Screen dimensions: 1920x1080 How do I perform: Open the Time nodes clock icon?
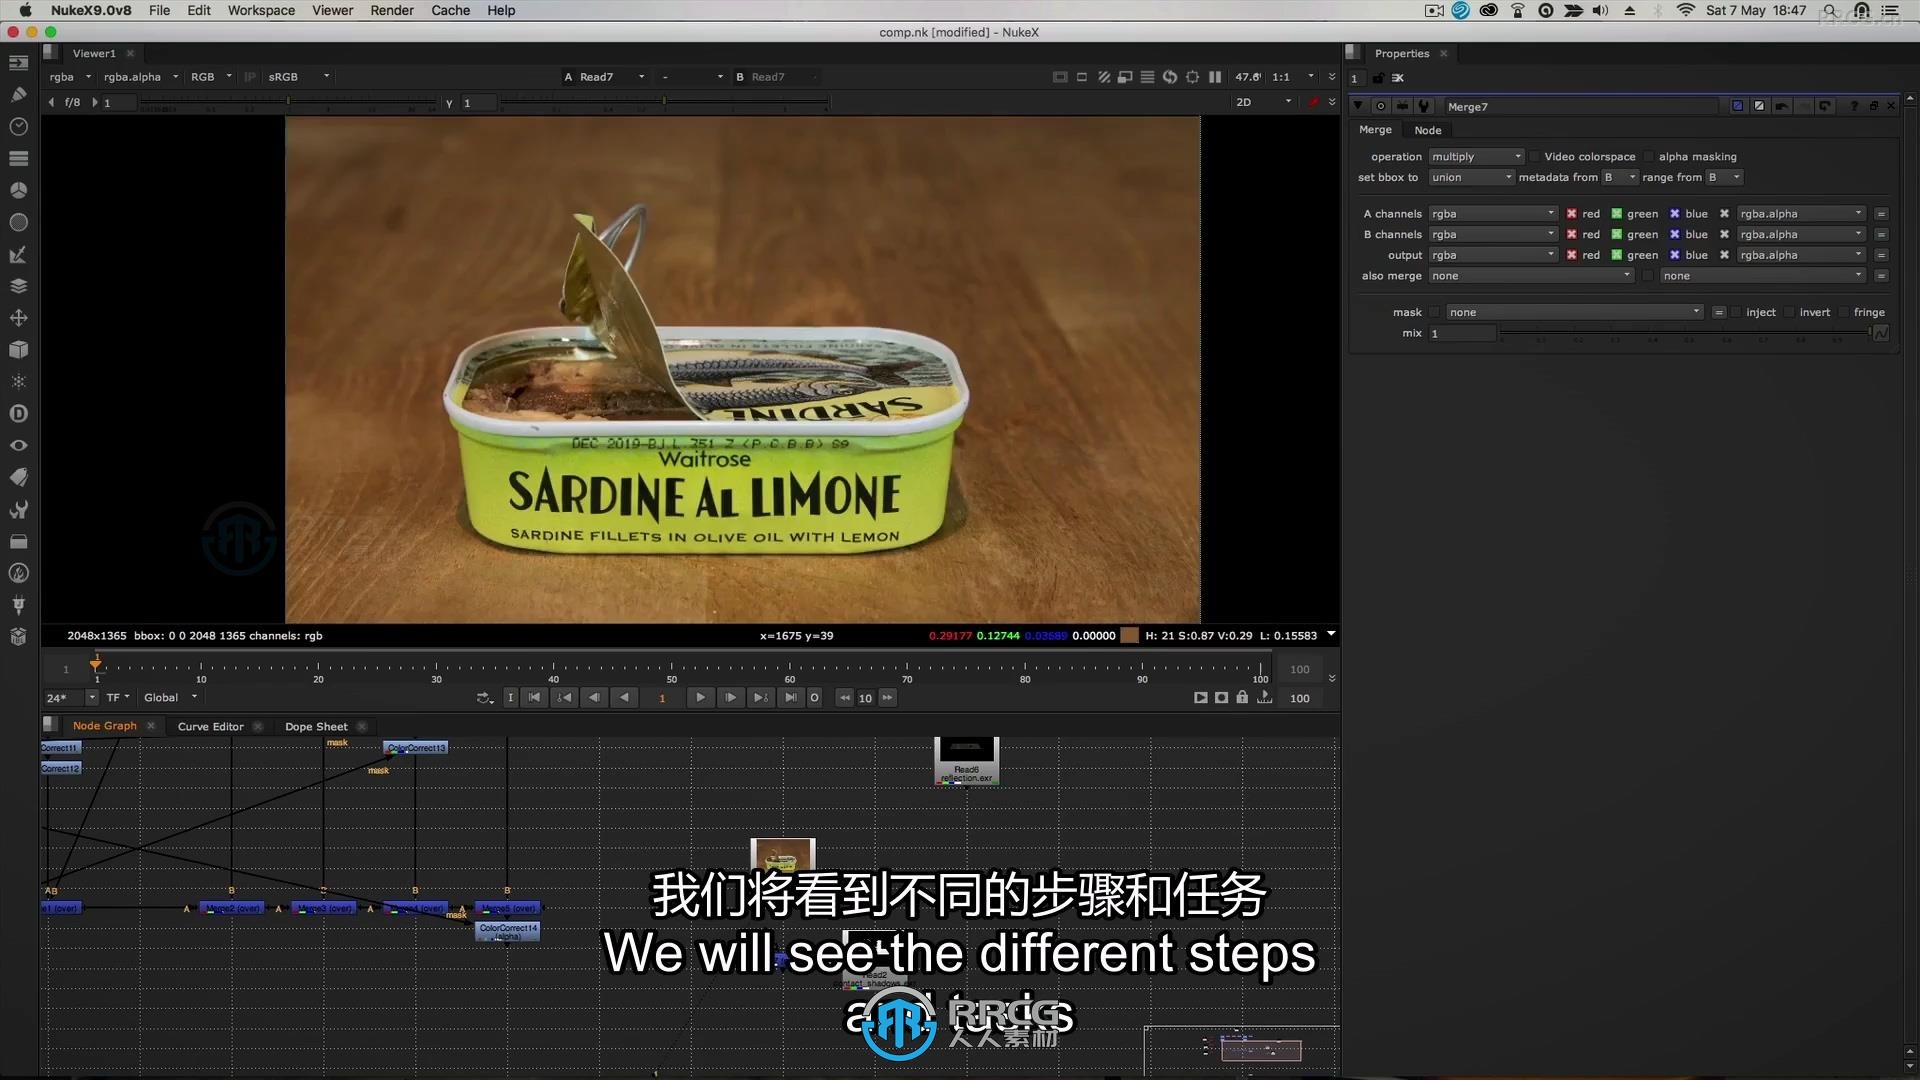18,126
